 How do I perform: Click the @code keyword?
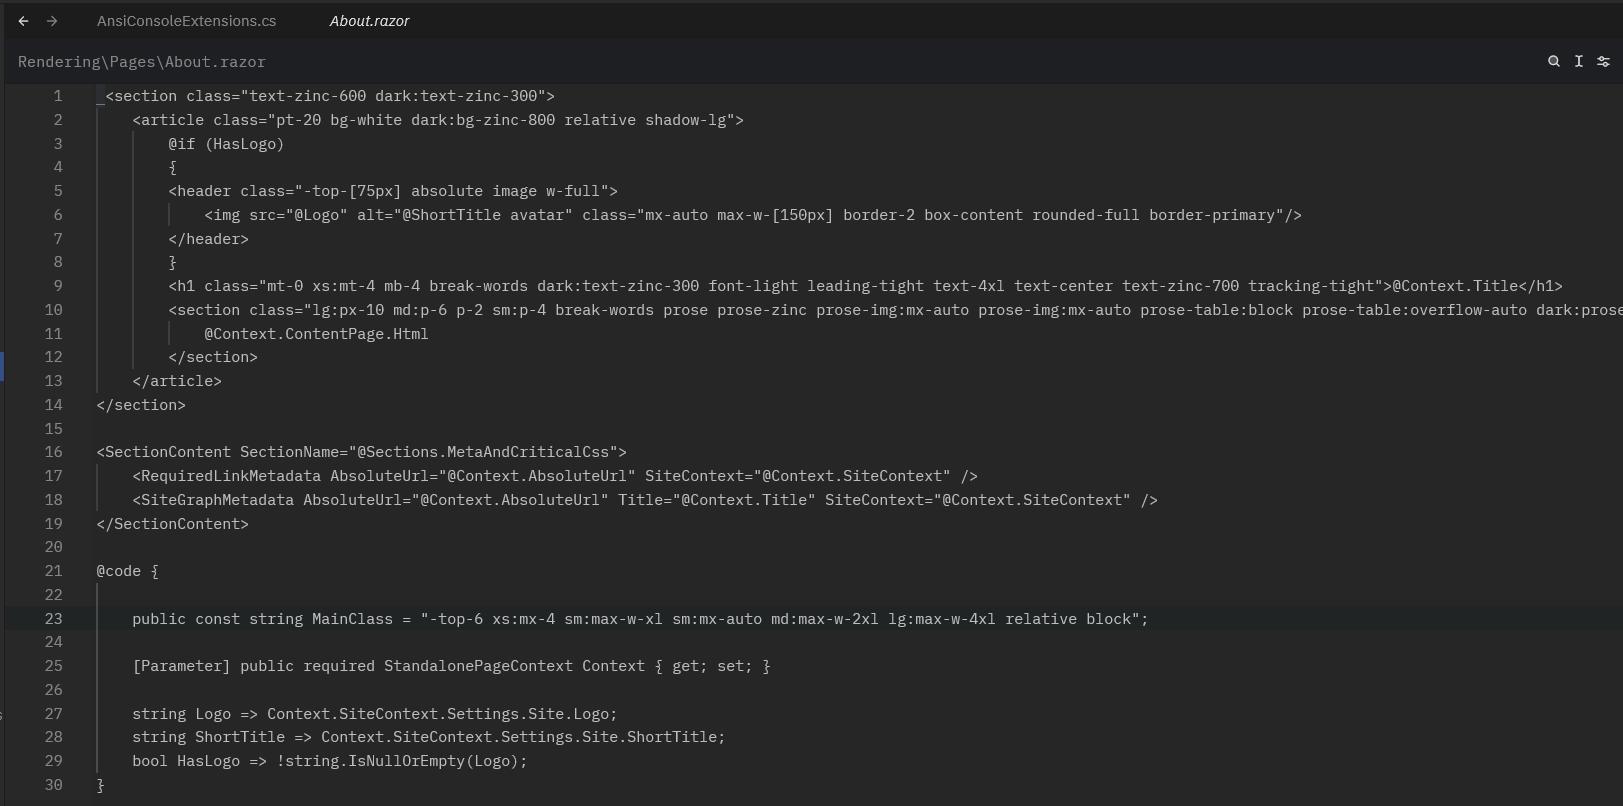click(119, 571)
